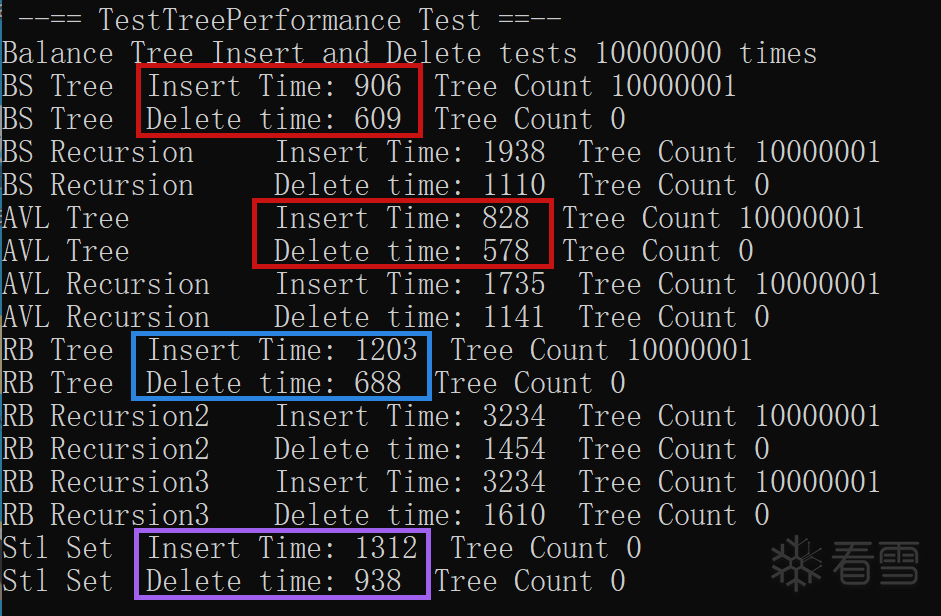Click AVL Recursion insert time 1735
This screenshot has height=616, width=941.
click(x=514, y=284)
